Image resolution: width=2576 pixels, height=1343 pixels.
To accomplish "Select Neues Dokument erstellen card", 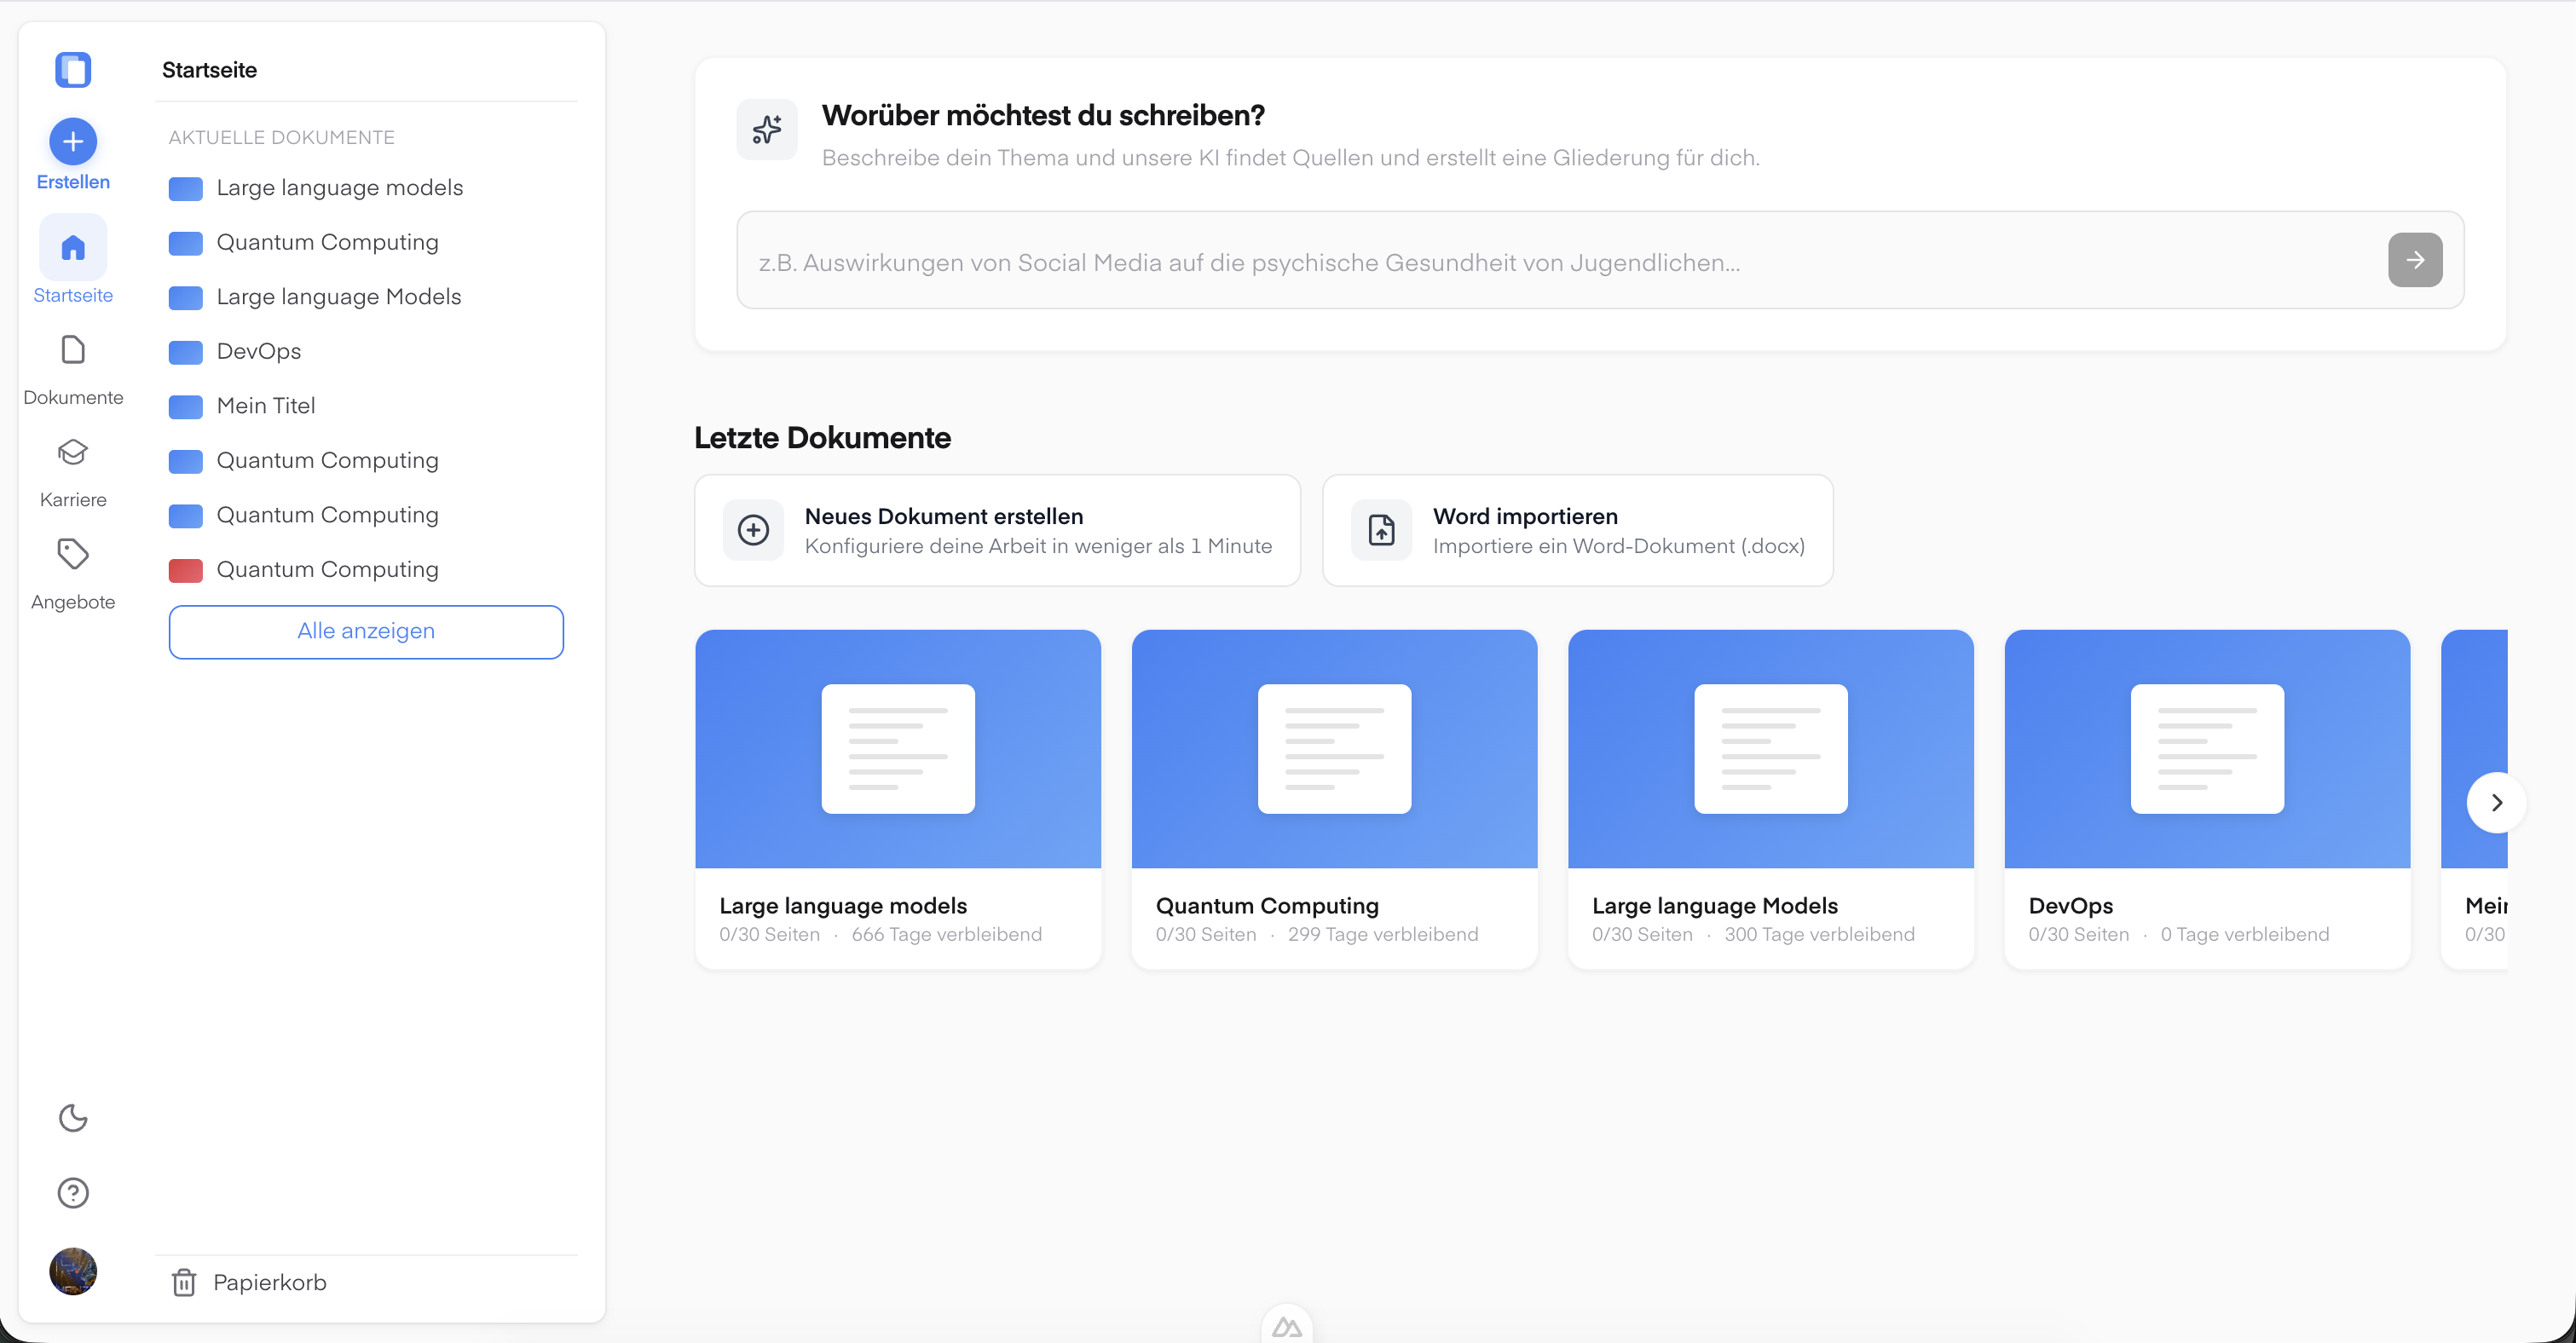I will click(997, 530).
